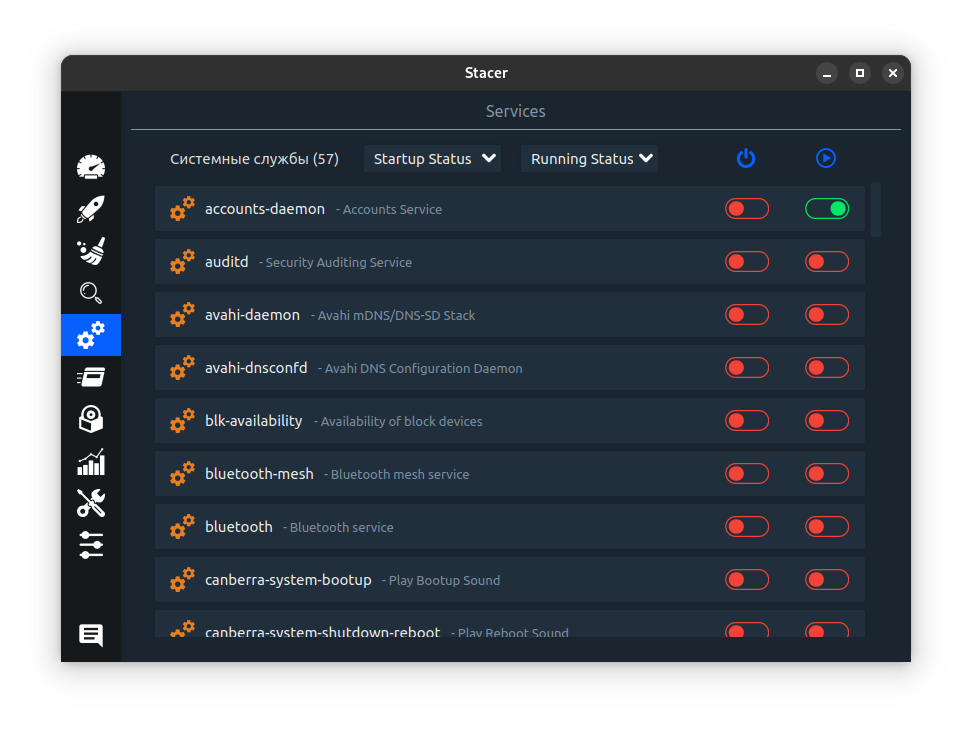The image size is (972, 729).
Task: Minimize the Stacer window
Action: point(827,73)
